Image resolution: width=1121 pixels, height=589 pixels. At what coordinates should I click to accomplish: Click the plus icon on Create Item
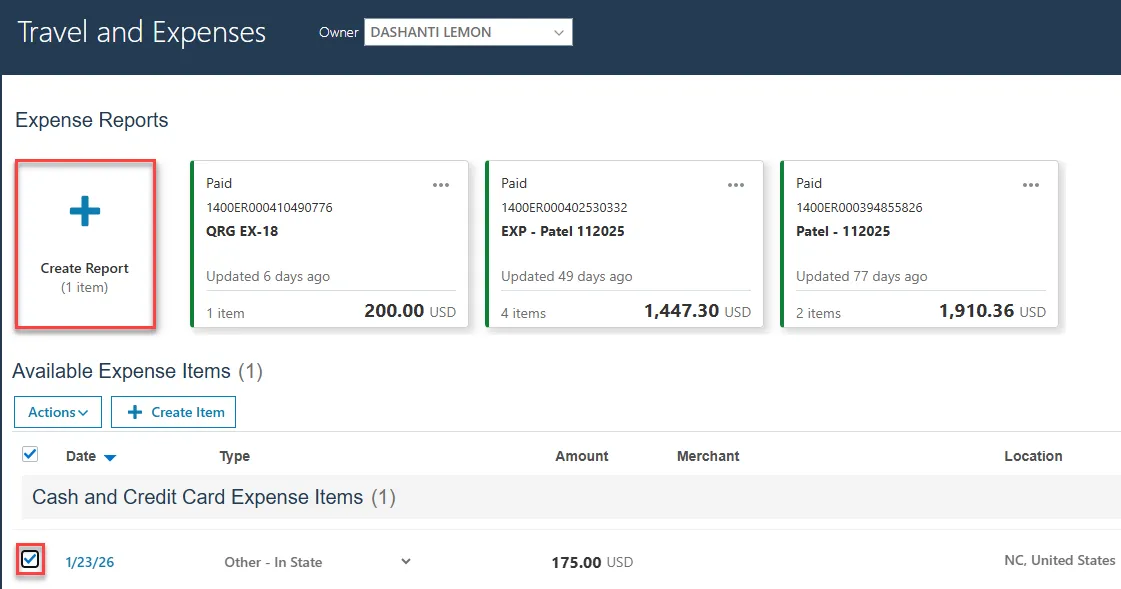tap(136, 412)
